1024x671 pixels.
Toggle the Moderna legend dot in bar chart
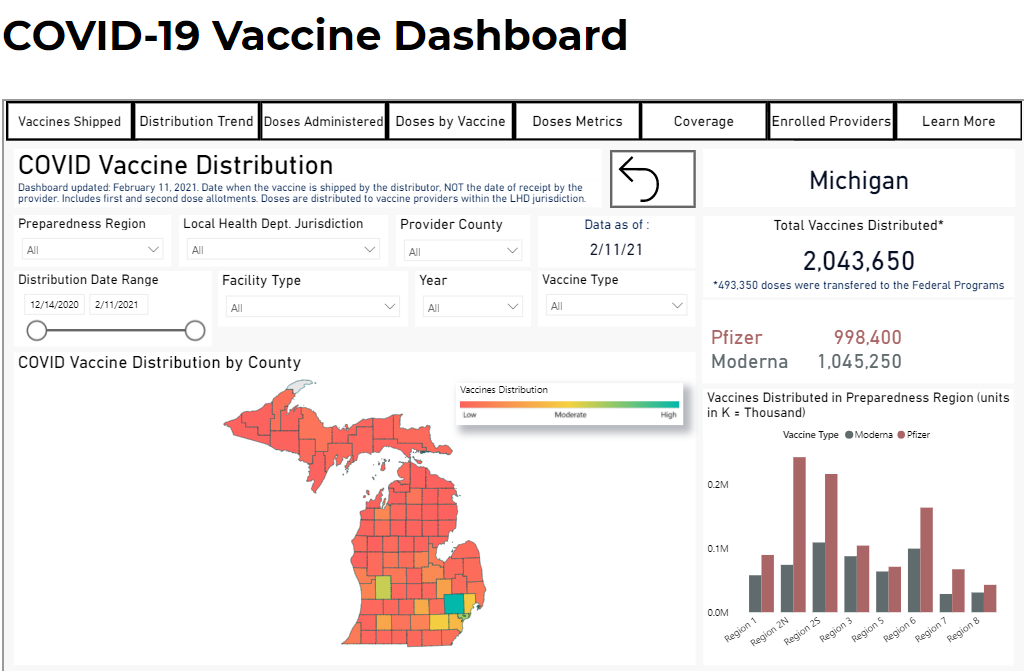pos(849,434)
